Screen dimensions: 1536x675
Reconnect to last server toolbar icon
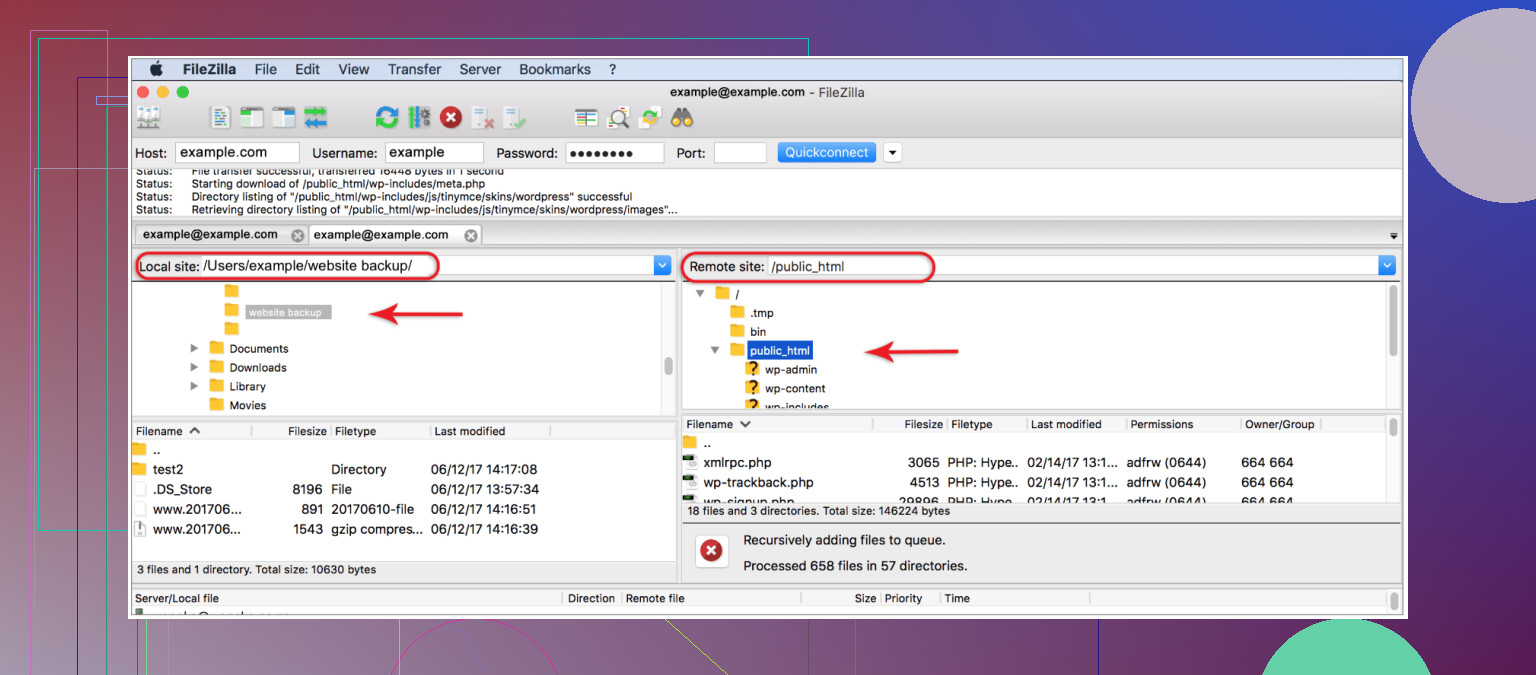pos(515,117)
